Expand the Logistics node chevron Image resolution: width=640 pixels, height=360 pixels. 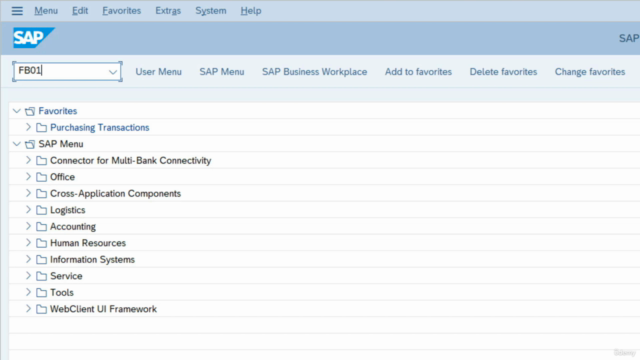tap(28, 210)
